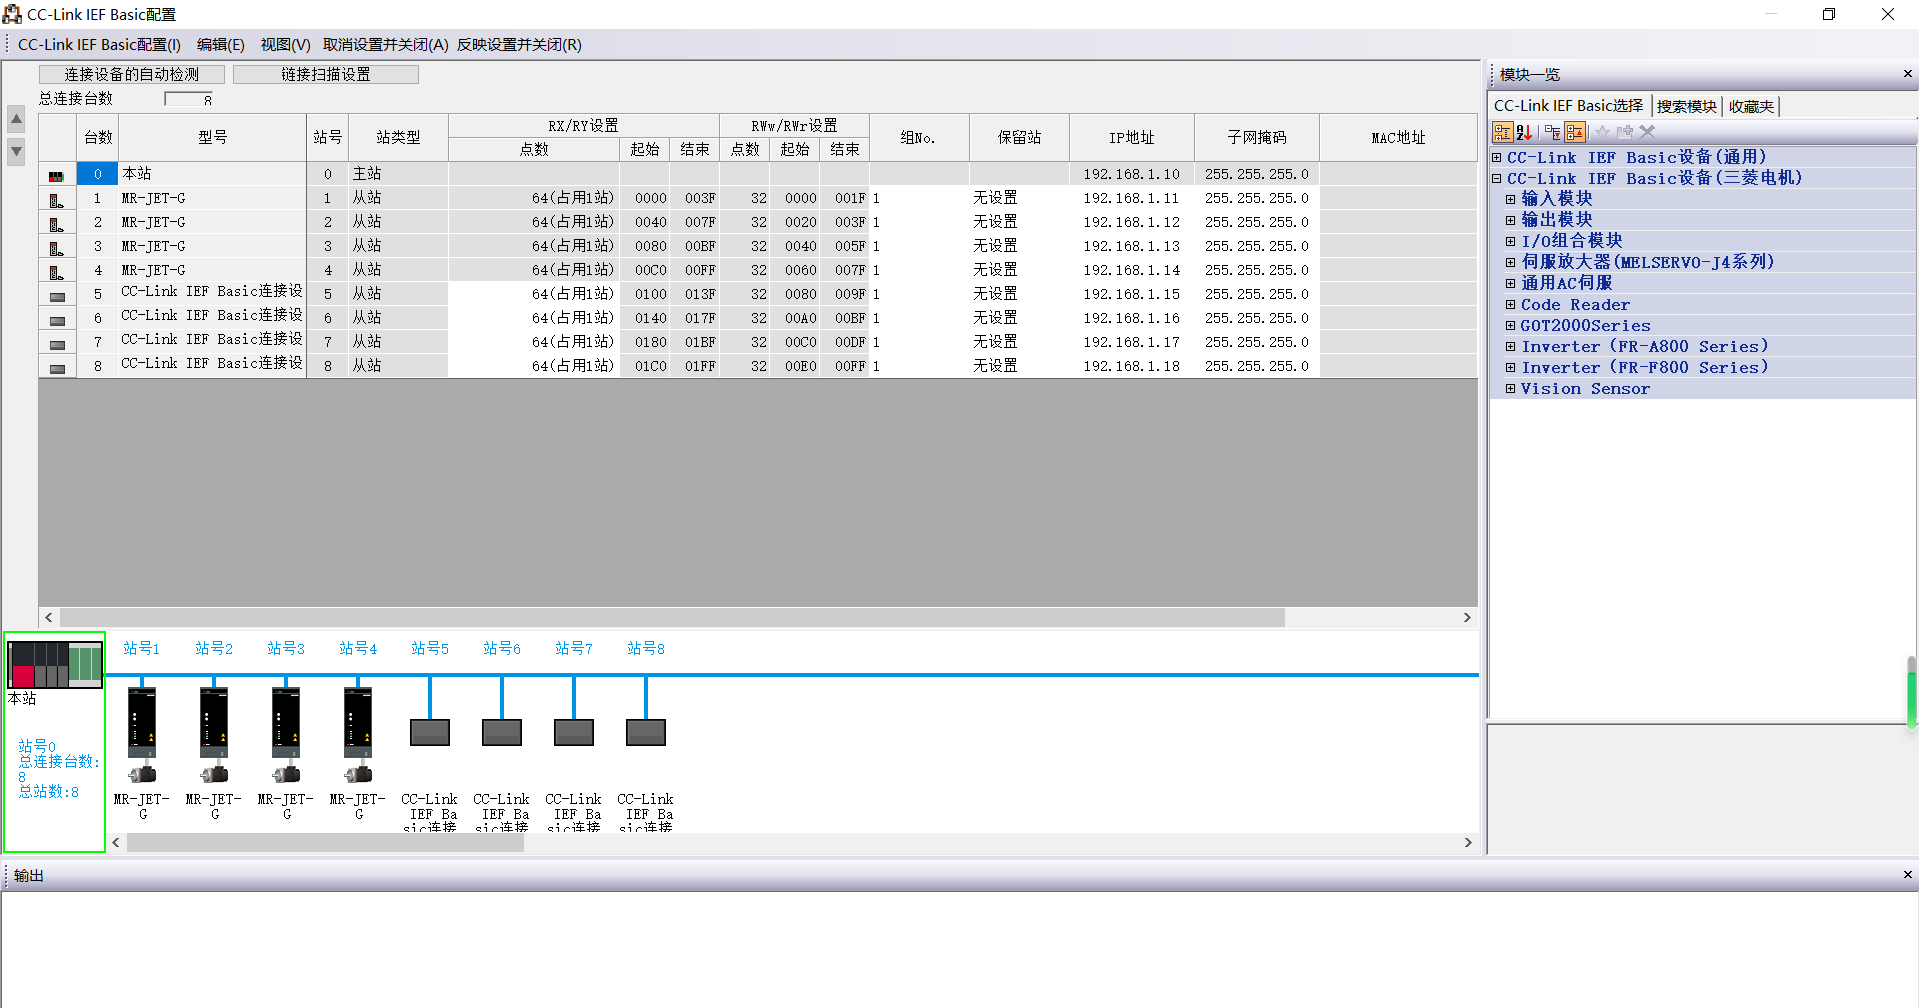Select station 7 generic device box in diagram
1919x1008 pixels.
tap(574, 733)
